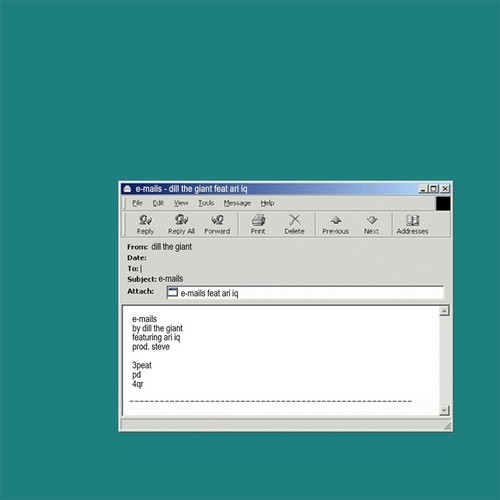500x500 pixels.
Task: Click the To field cursor
Action: click(141, 269)
